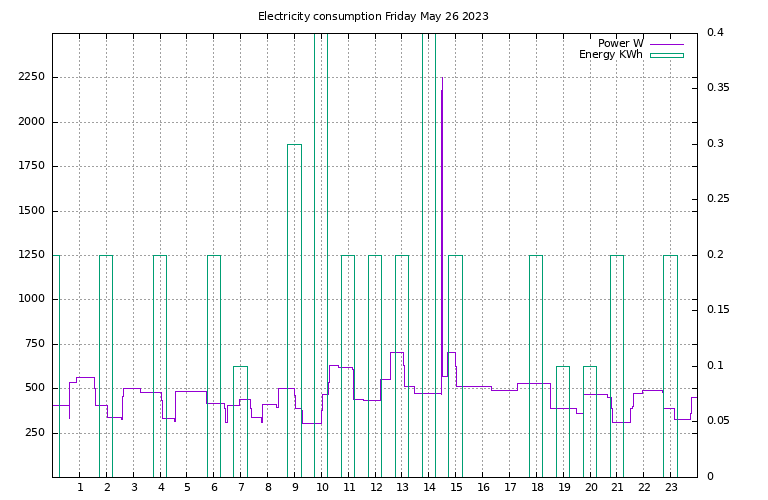Click the 0.2 right axis label
The width and height of the screenshot is (768, 500).
[x=715, y=255]
